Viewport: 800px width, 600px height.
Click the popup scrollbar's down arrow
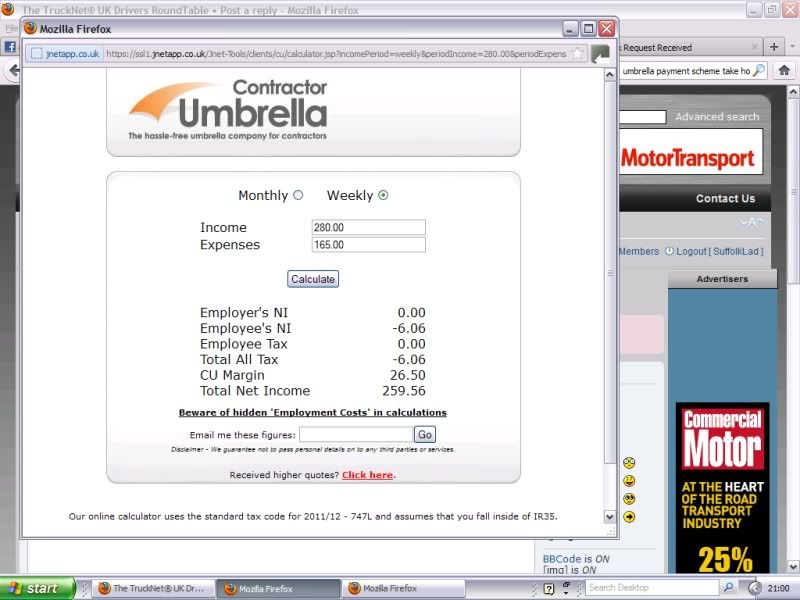coord(610,516)
